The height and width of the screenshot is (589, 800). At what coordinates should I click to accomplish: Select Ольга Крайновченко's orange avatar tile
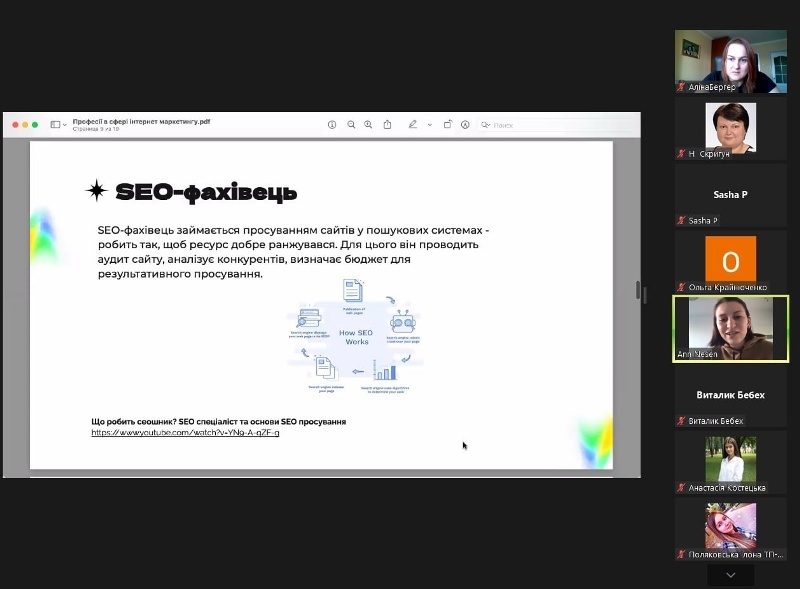pos(731,262)
